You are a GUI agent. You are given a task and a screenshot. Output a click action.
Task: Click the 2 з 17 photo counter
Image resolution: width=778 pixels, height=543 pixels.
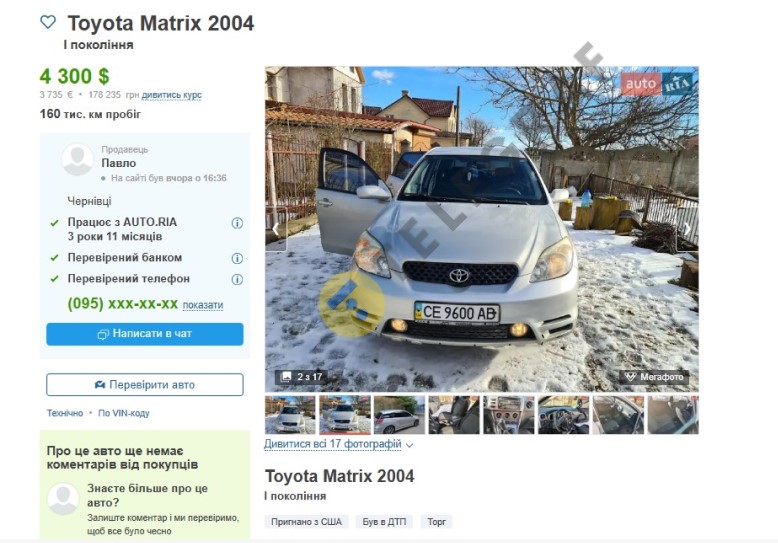pos(300,377)
